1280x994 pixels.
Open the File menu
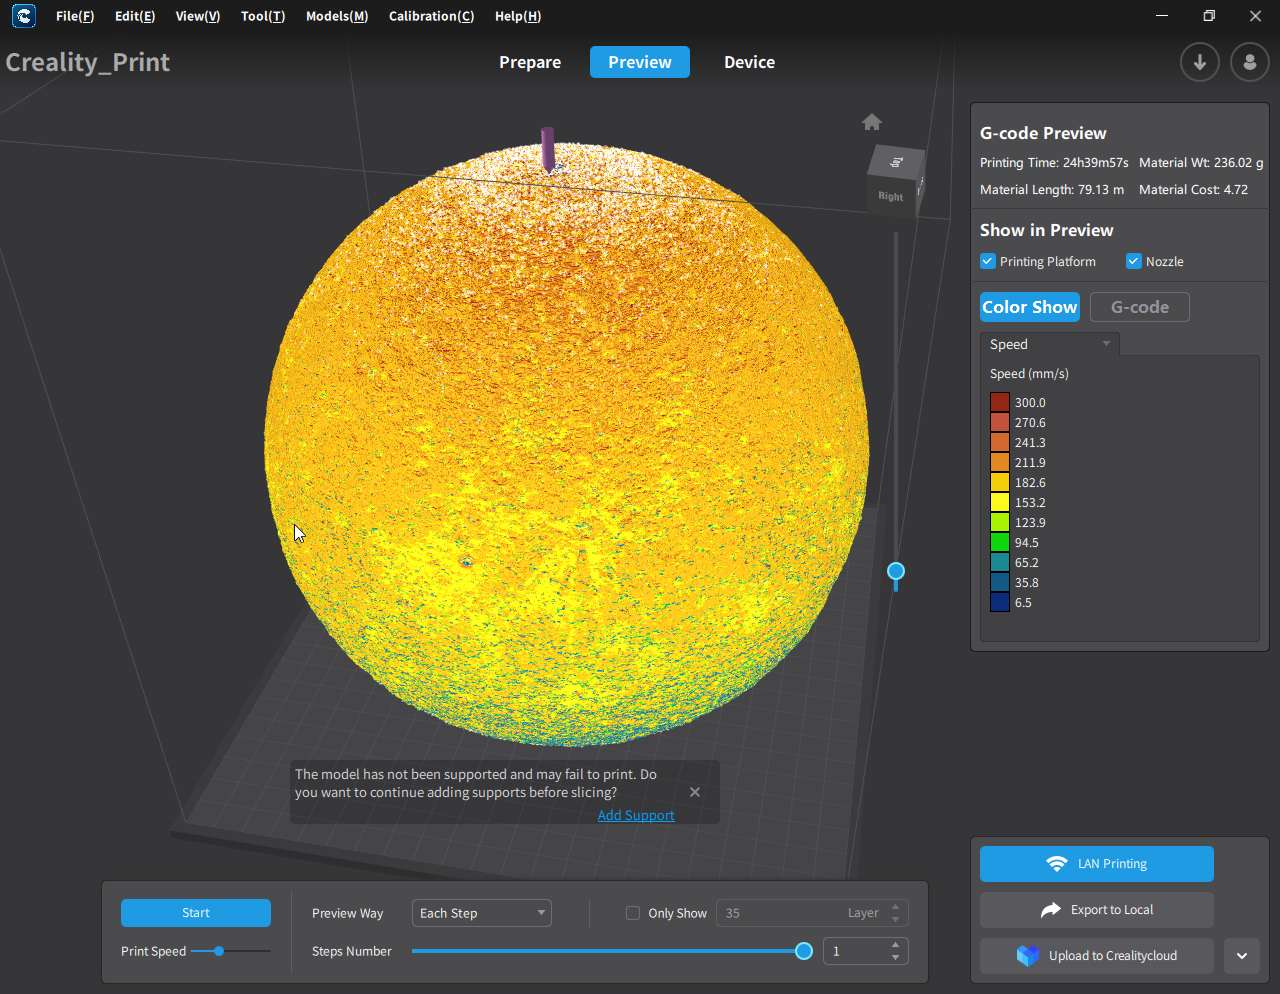pyautogui.click(x=75, y=16)
